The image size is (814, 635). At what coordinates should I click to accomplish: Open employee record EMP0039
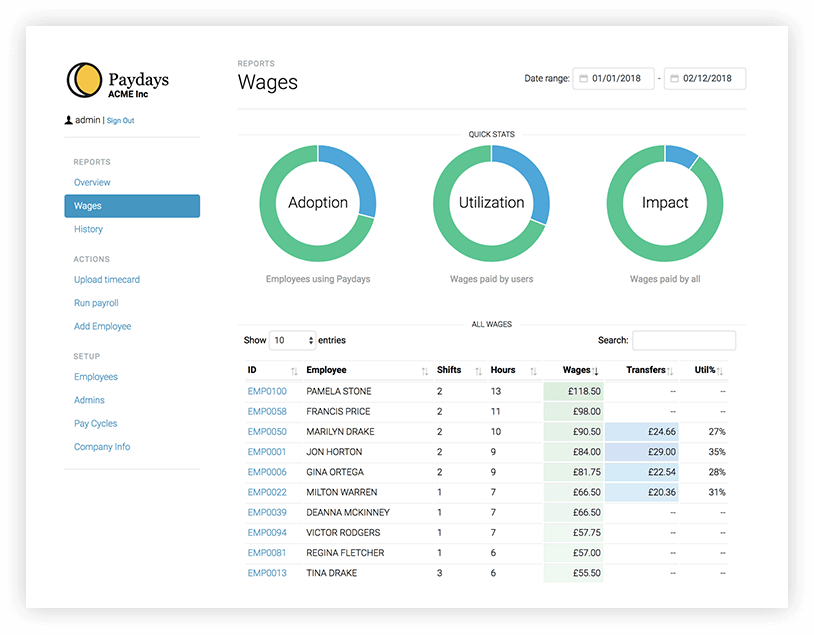pyautogui.click(x=267, y=513)
